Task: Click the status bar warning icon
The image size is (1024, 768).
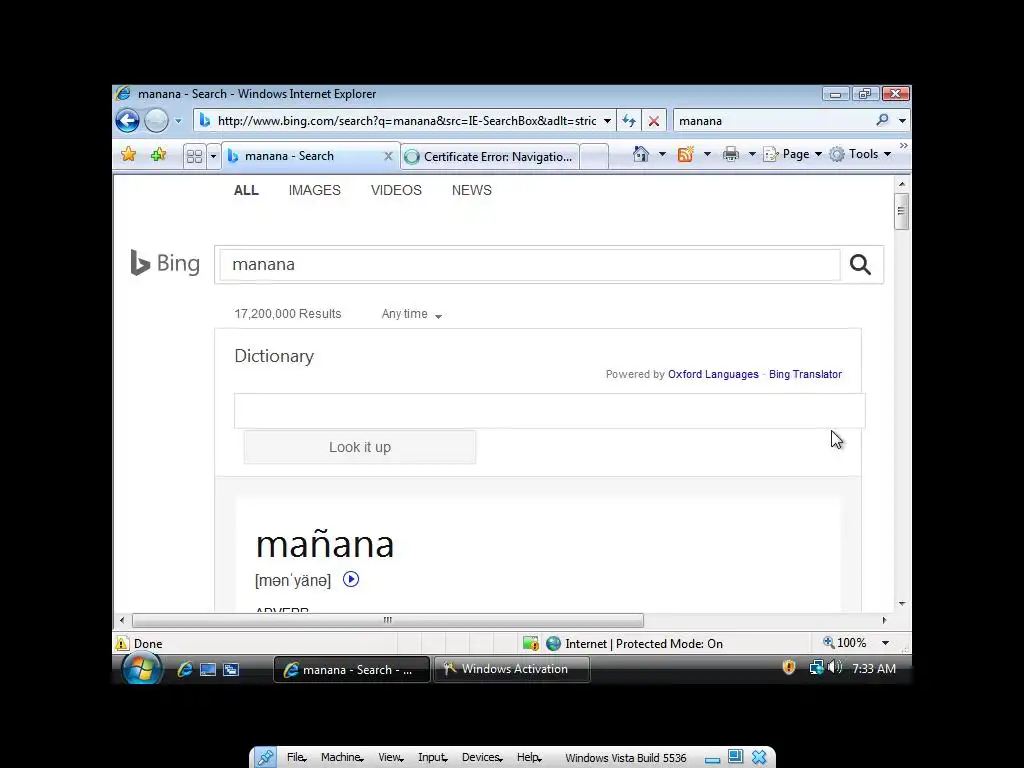Action: pyautogui.click(x=122, y=643)
